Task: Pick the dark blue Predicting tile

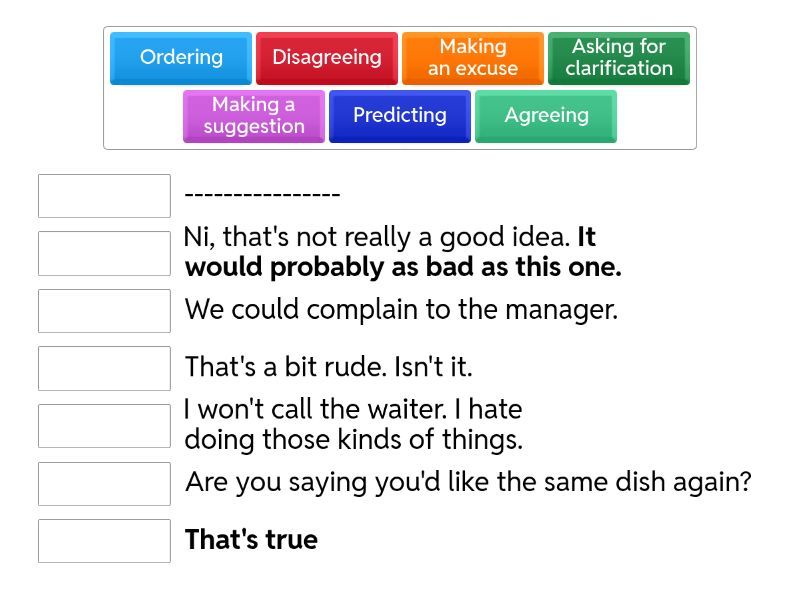Action: coord(400,116)
